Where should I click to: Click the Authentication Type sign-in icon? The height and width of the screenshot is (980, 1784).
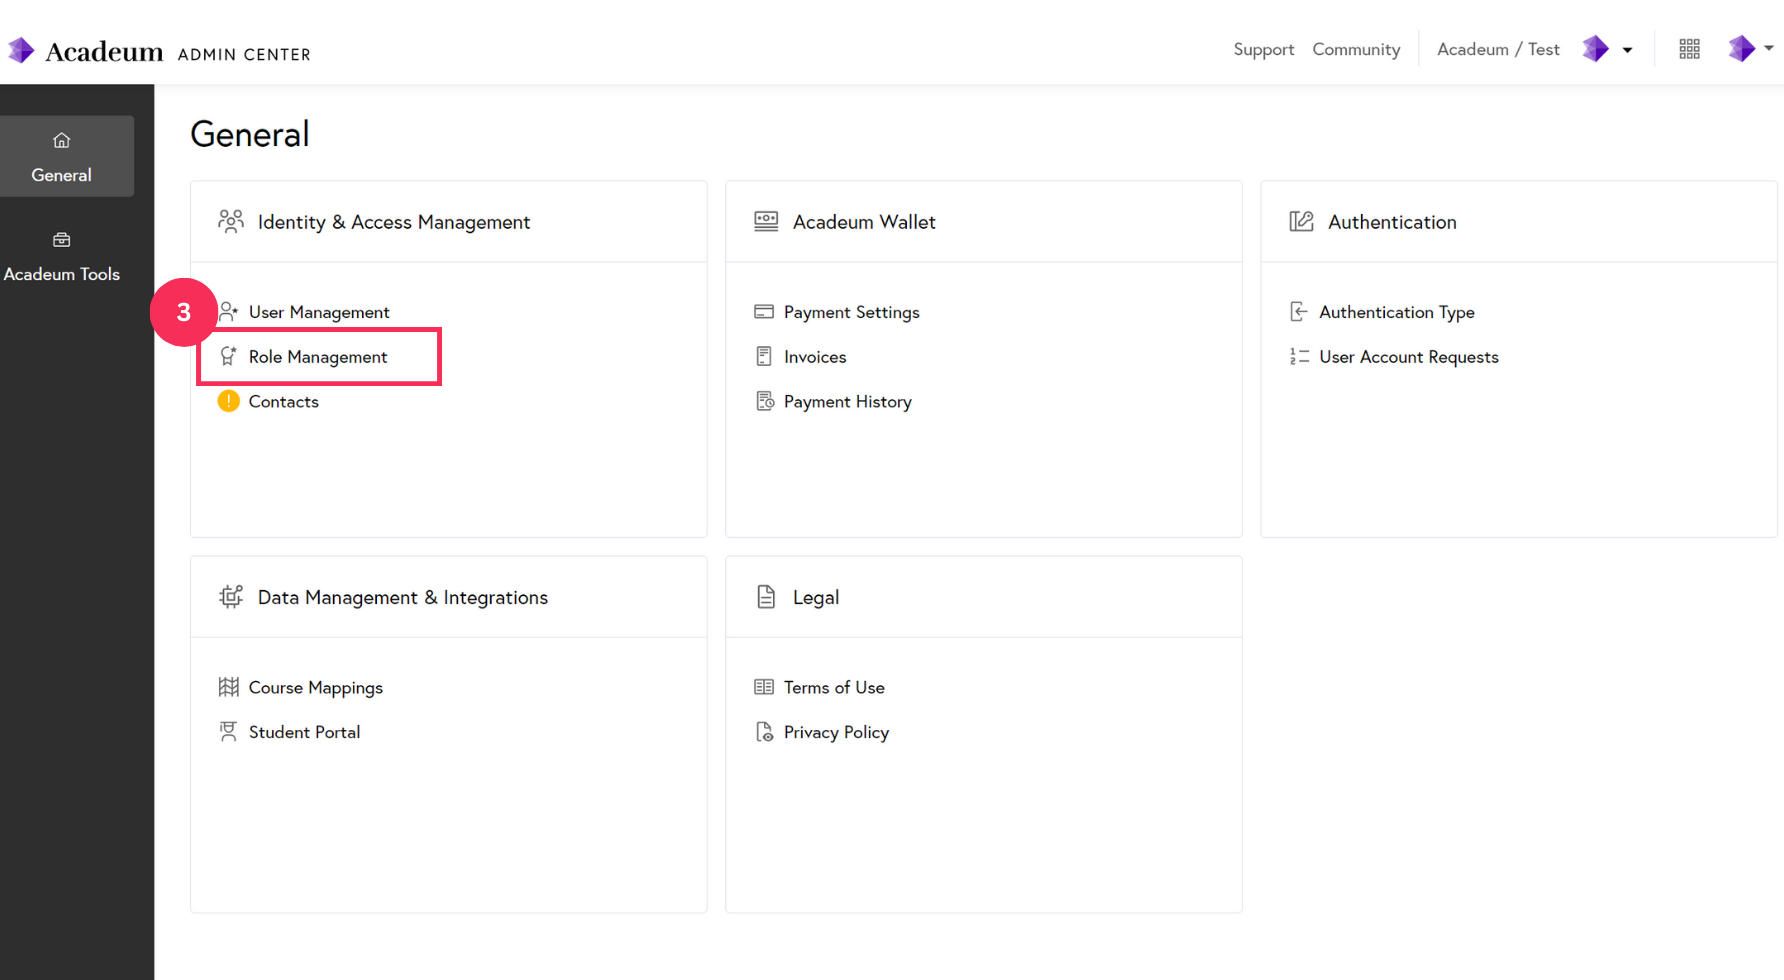point(1298,312)
